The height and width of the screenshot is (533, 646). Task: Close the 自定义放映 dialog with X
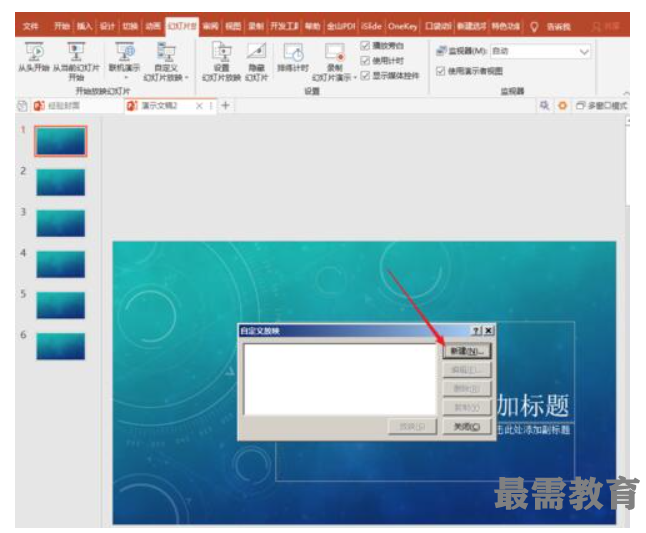point(488,330)
